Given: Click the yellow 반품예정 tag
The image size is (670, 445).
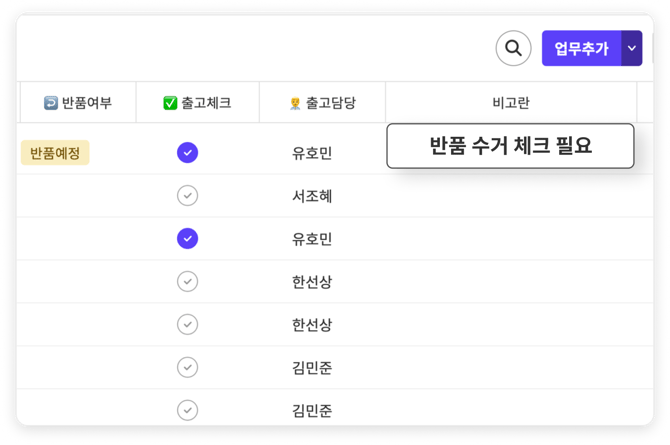Looking at the screenshot, I should coord(55,152).
